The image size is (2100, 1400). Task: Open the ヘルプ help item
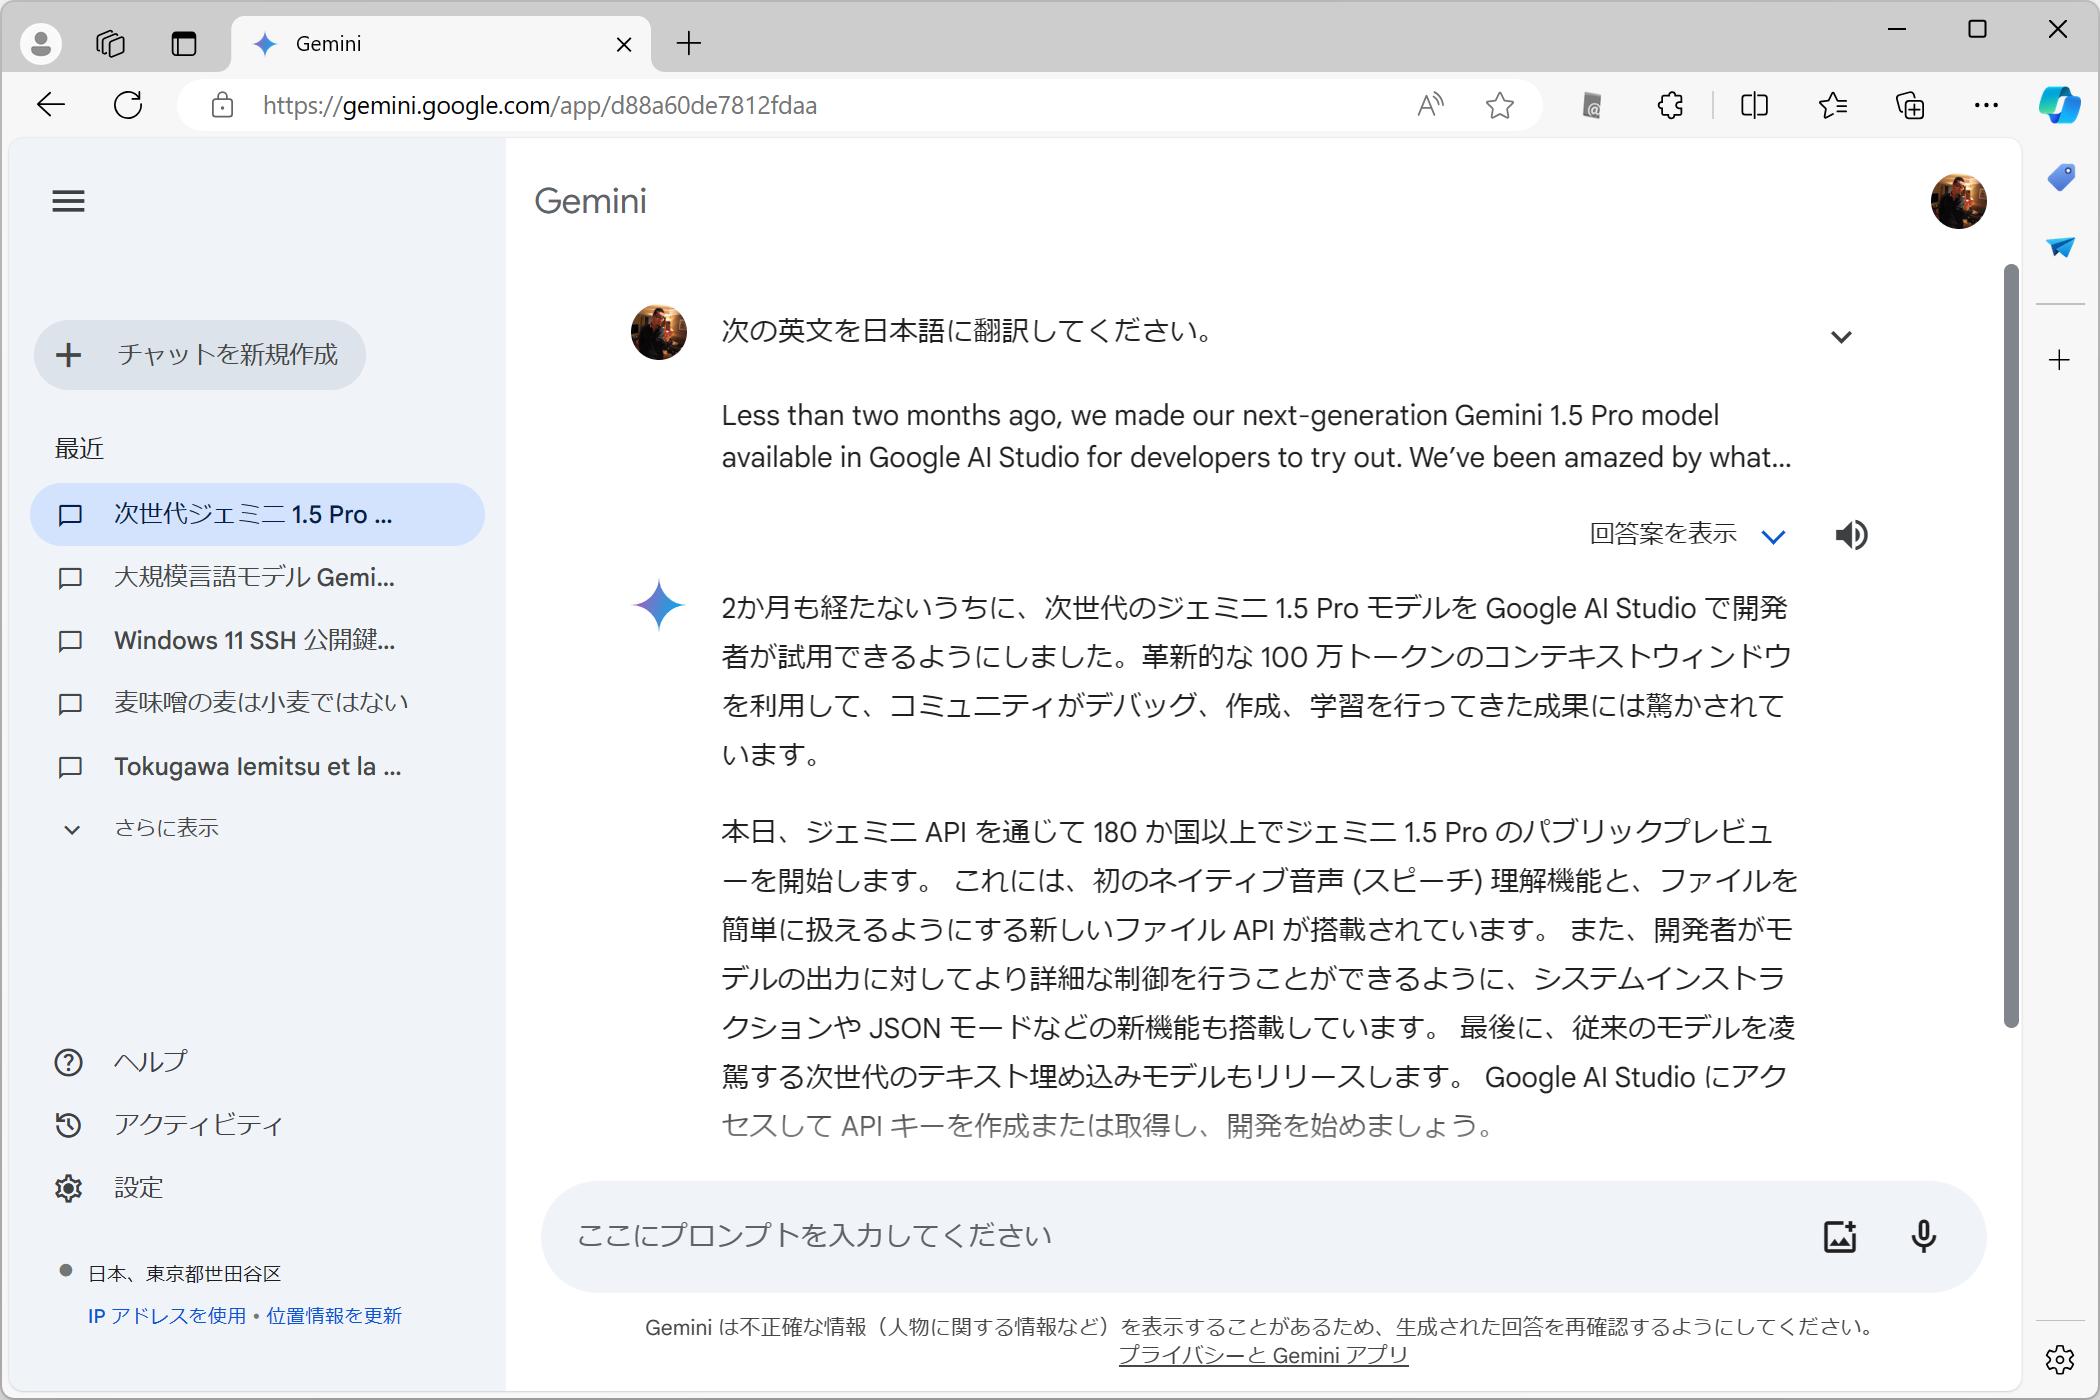(121, 1062)
